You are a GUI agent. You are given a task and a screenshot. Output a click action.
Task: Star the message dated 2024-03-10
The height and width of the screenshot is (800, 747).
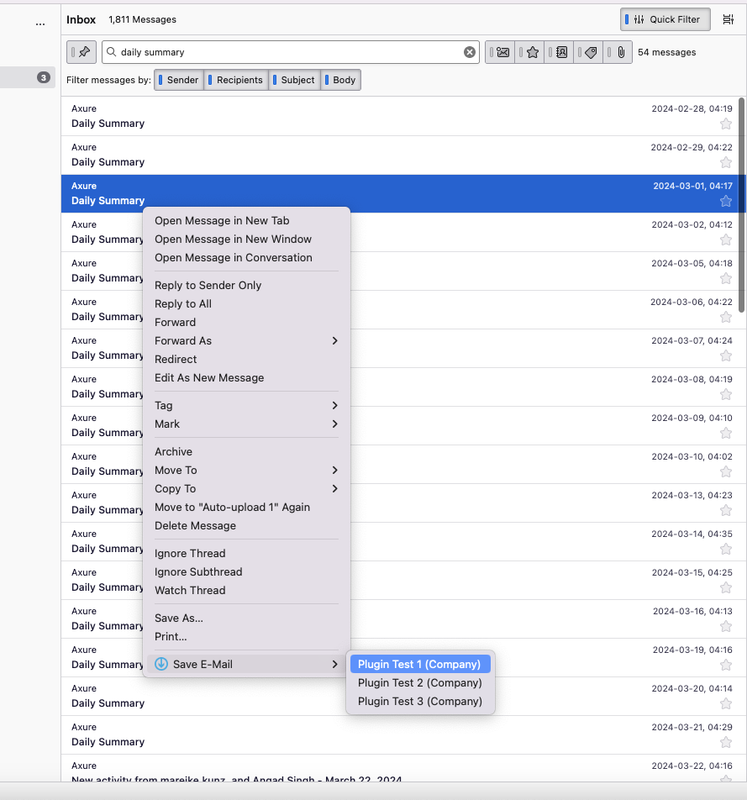(726, 471)
